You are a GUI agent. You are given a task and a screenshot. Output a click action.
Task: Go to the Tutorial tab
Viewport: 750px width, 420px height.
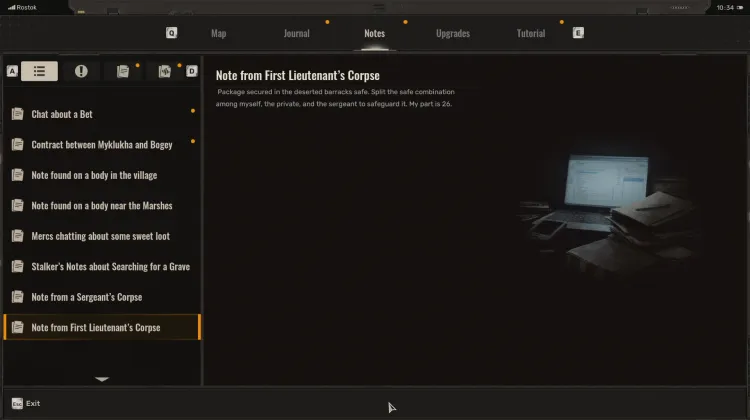[x=531, y=33]
